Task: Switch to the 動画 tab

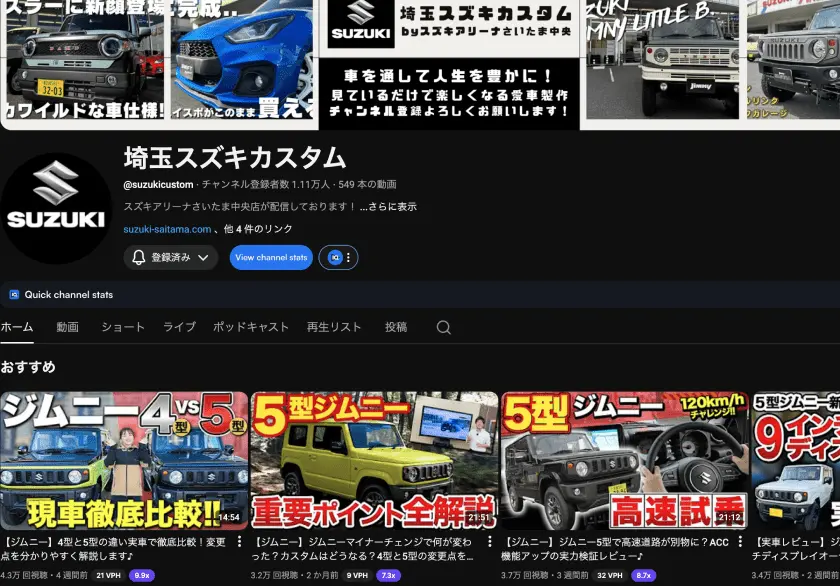Action: (x=68, y=327)
